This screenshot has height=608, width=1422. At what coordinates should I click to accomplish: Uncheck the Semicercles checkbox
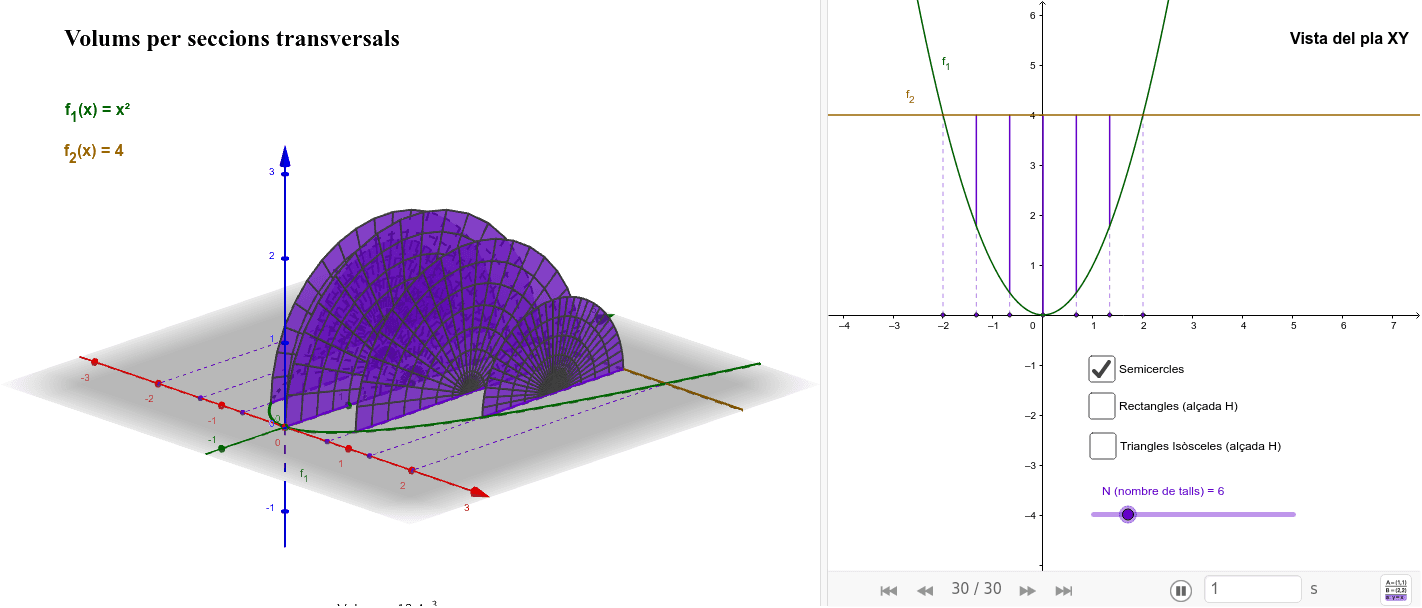click(1102, 369)
